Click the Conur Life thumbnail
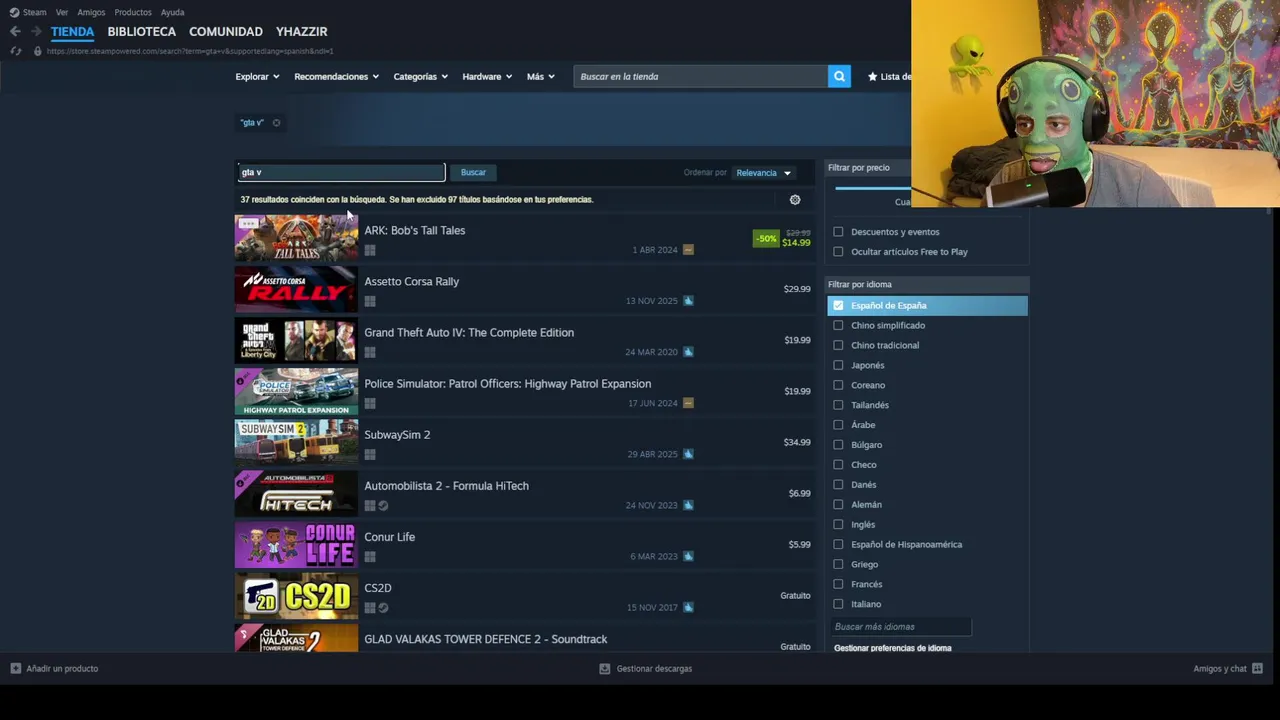 pyautogui.click(x=296, y=545)
